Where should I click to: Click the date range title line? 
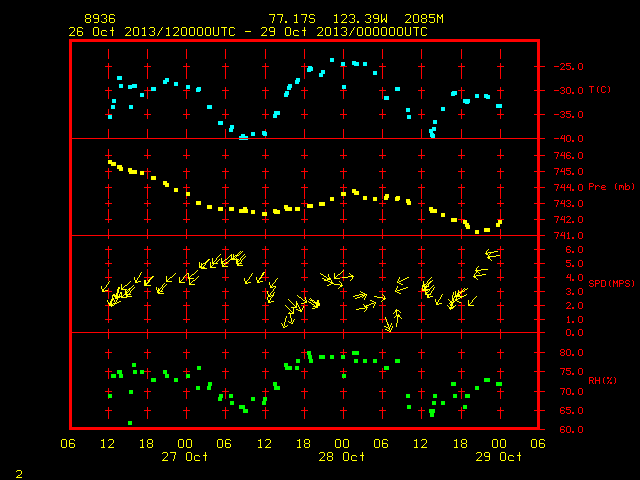click(x=248, y=32)
